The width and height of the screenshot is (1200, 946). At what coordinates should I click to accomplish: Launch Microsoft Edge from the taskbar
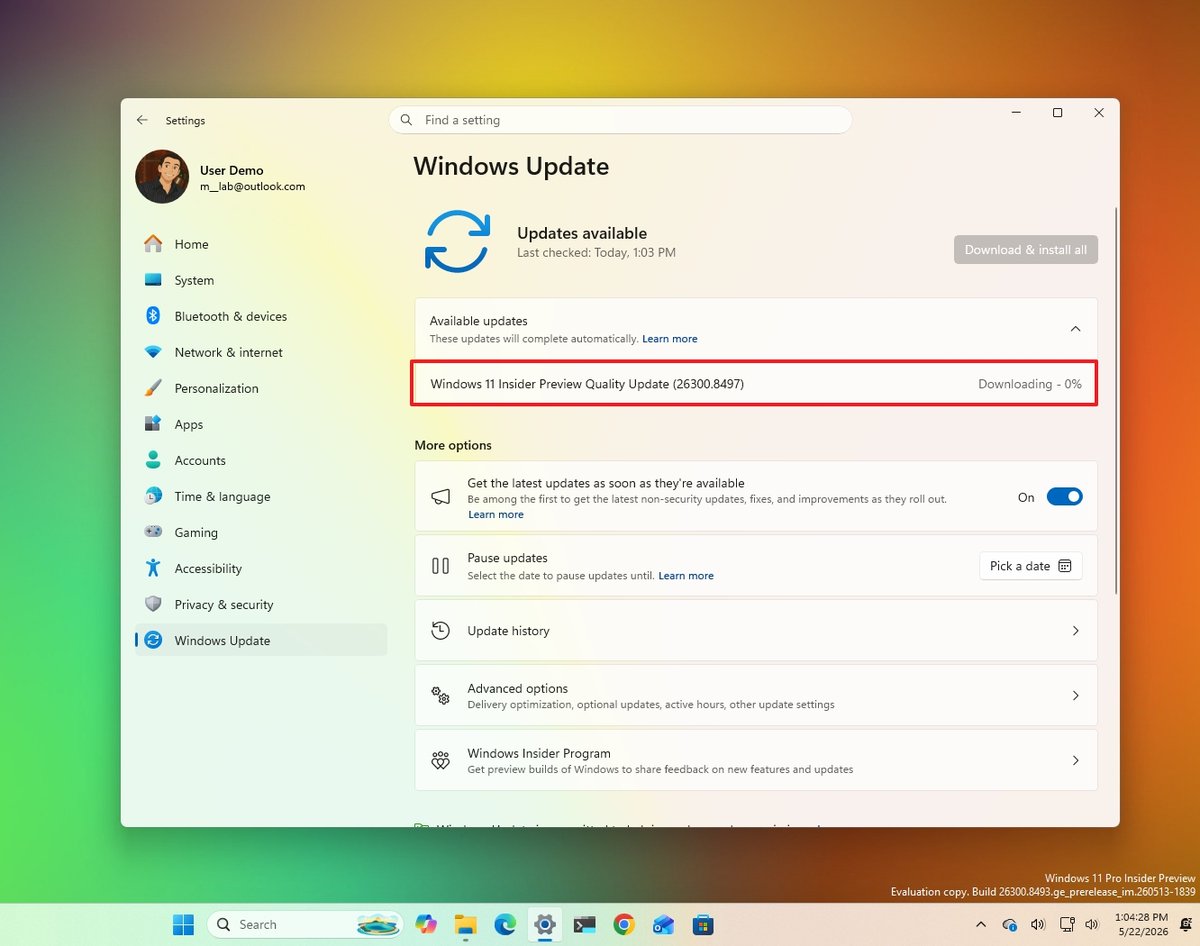pyautogui.click(x=505, y=924)
